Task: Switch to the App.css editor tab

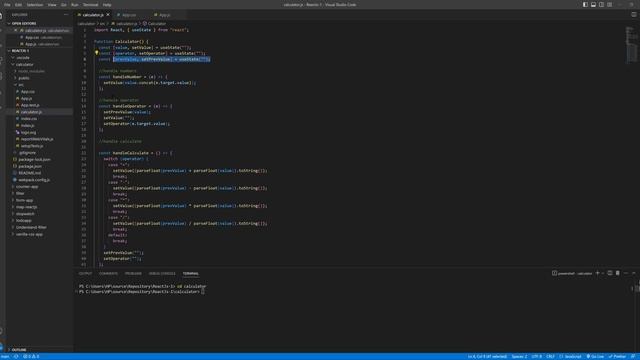Action: [129, 15]
